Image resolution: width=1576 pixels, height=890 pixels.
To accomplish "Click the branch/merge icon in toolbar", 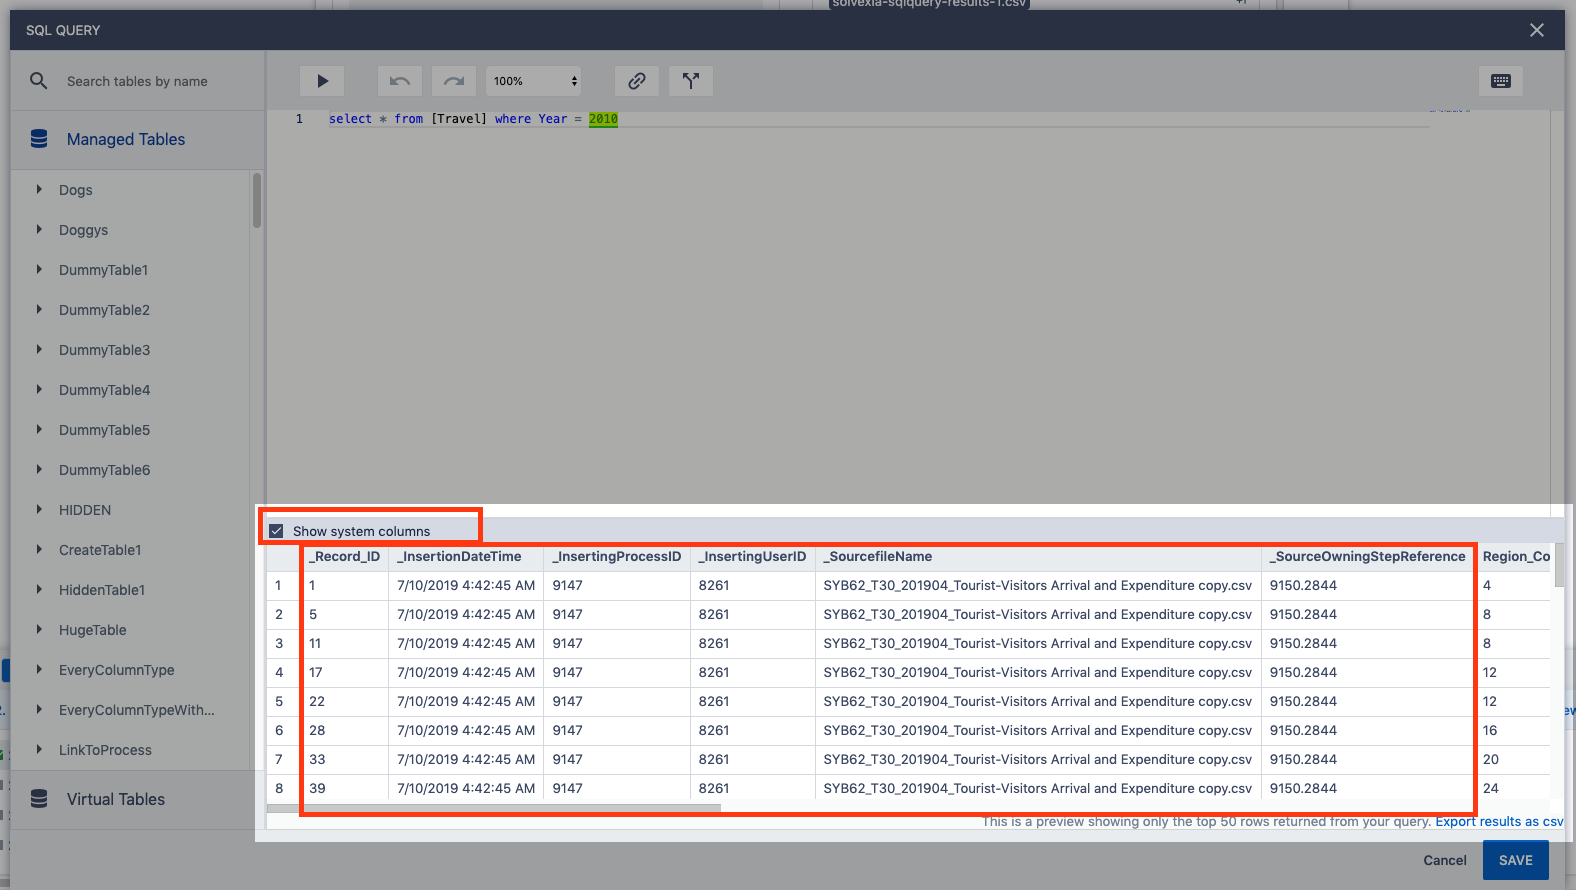I will click(691, 81).
